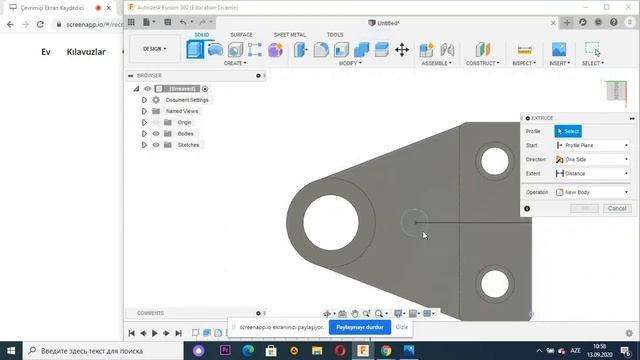Switch to the TOOLS tab

click(x=335, y=35)
